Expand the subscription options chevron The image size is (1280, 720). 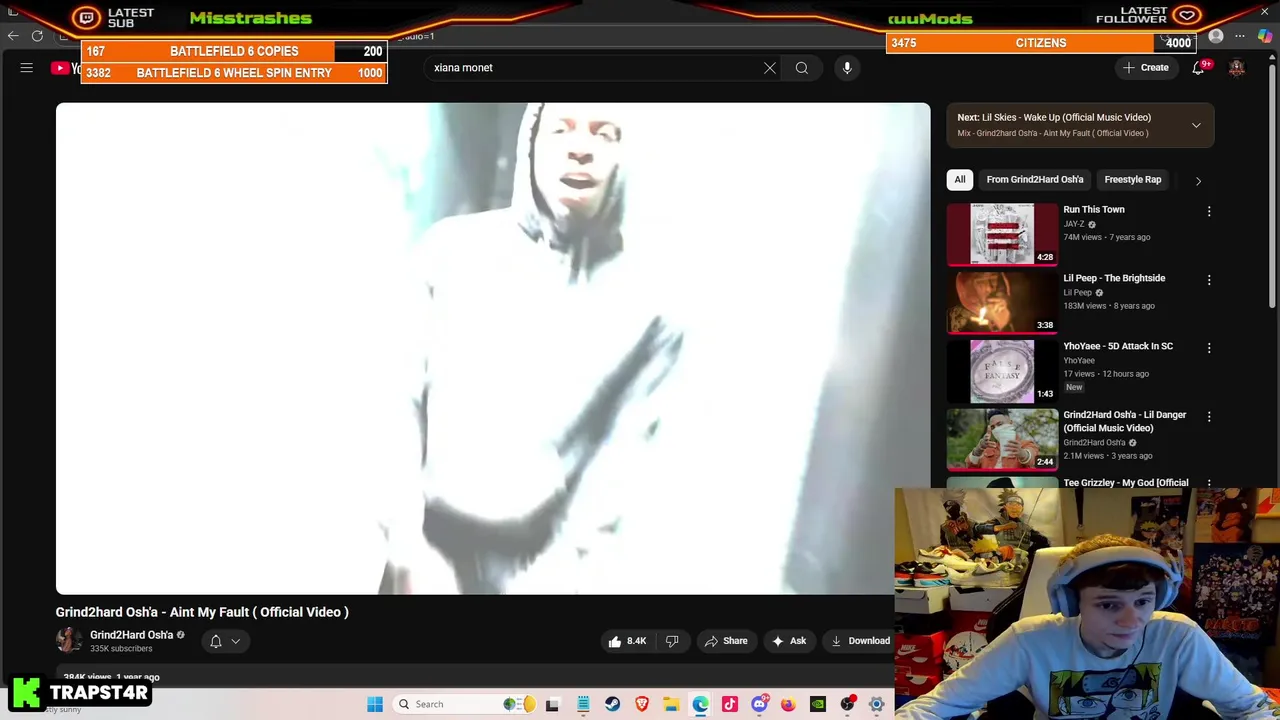(x=236, y=642)
